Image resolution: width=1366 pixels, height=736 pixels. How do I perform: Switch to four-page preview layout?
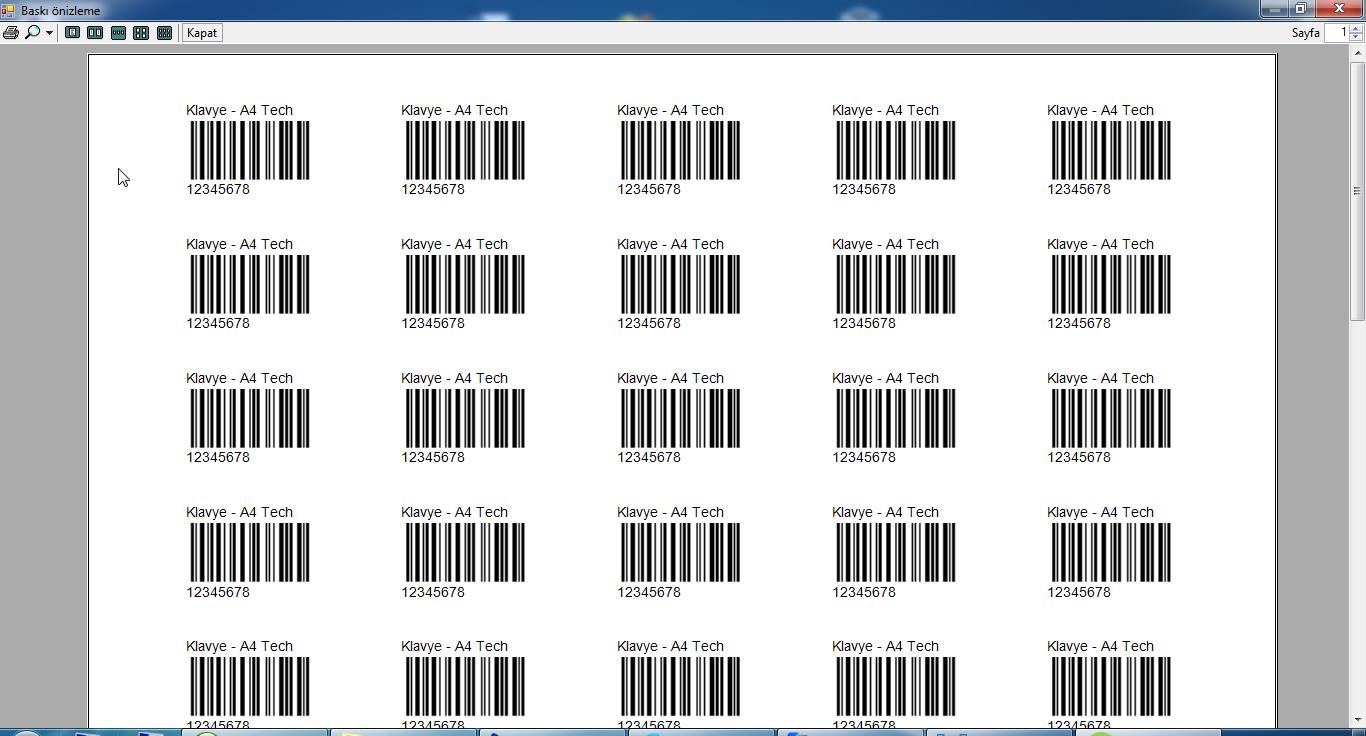[x=141, y=33]
